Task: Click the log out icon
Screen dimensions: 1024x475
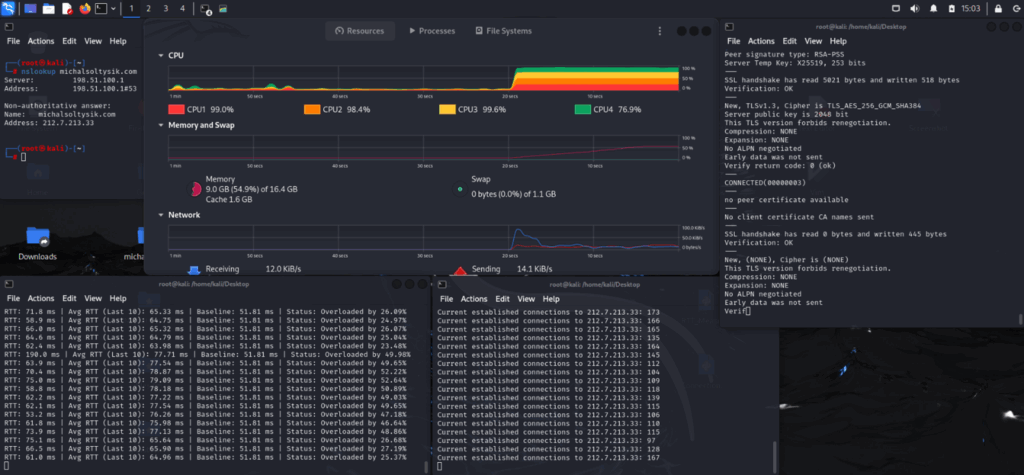Action: (1015, 8)
